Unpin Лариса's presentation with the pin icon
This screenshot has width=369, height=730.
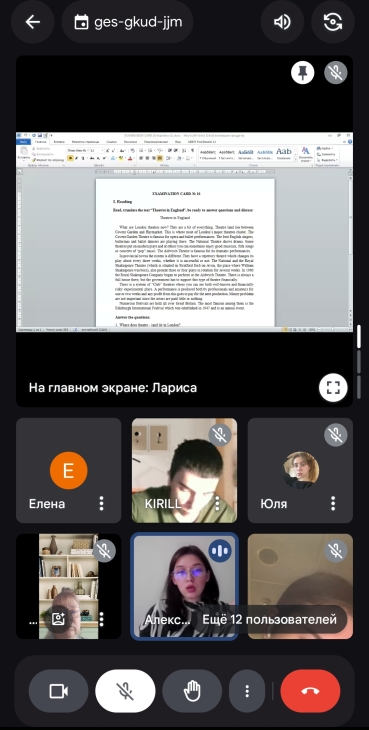302,73
